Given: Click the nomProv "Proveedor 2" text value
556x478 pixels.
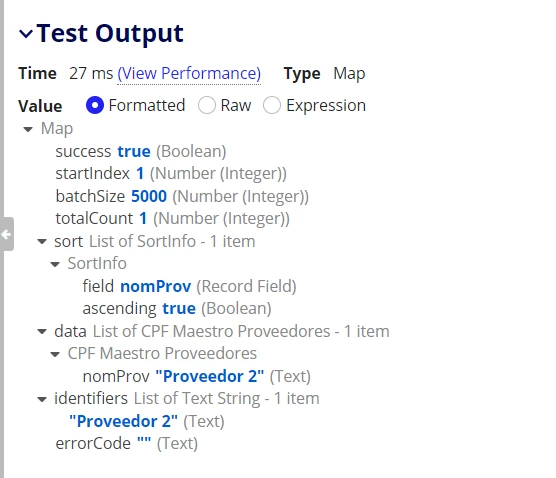Looking at the screenshot, I should pos(210,377).
